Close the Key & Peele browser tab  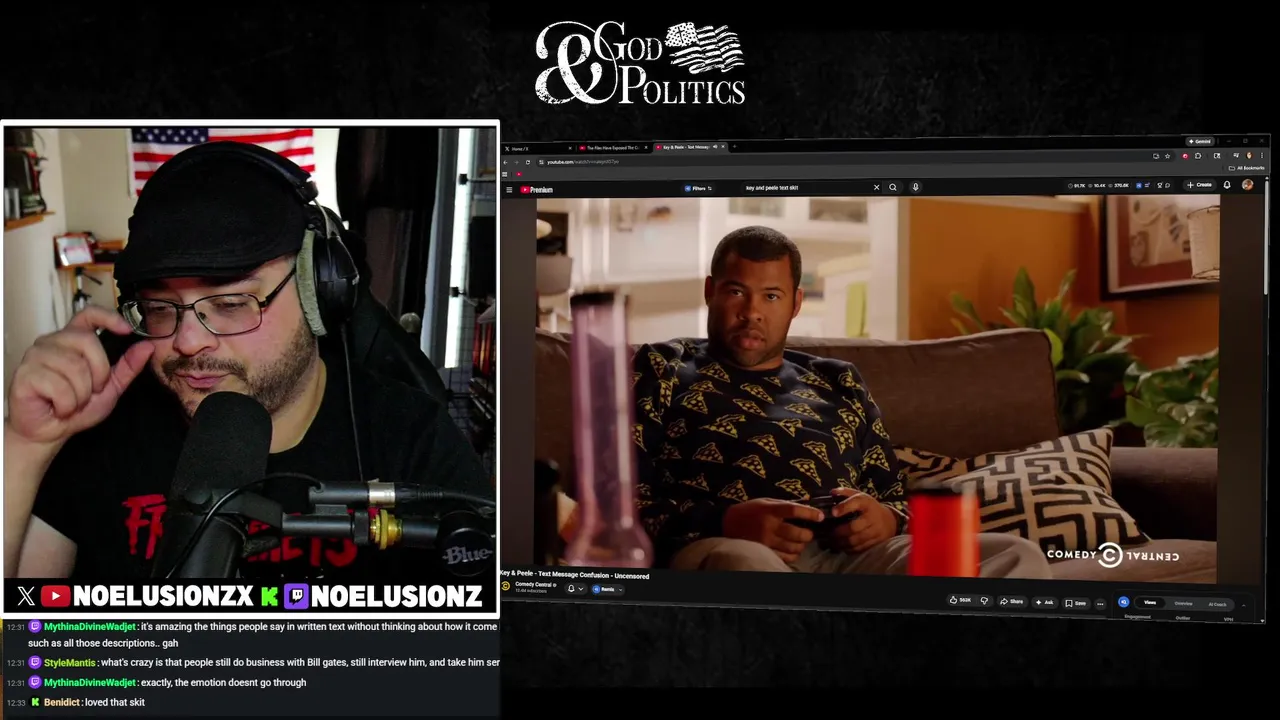[723, 147]
